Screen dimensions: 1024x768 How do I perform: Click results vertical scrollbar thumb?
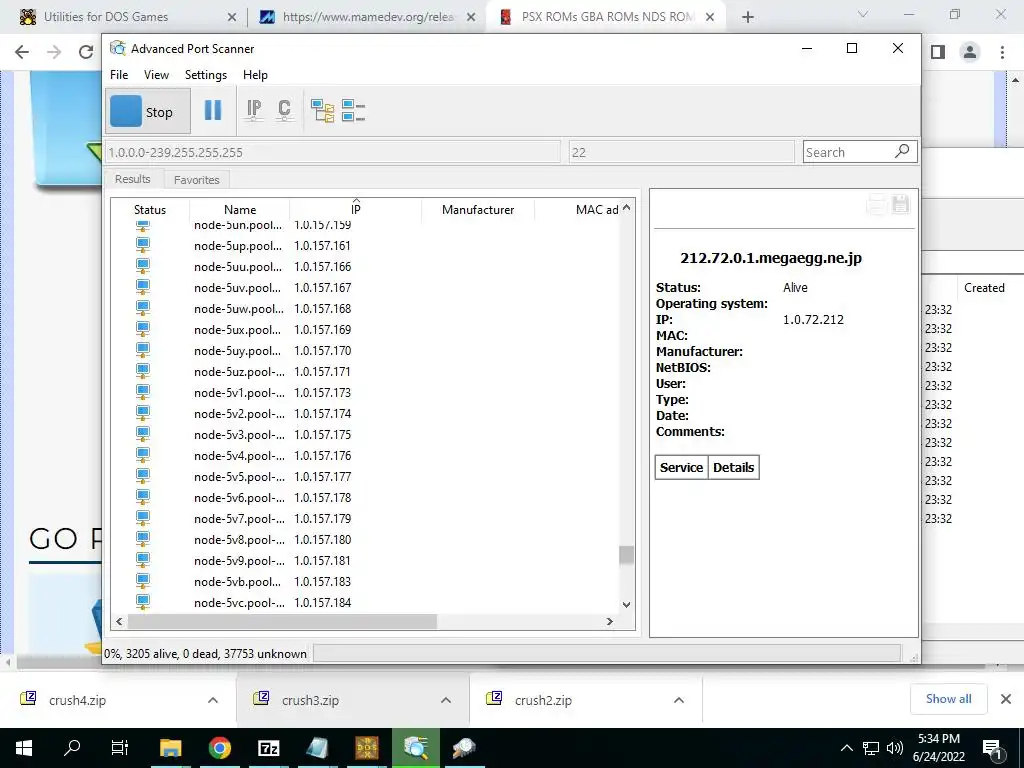tap(626, 555)
